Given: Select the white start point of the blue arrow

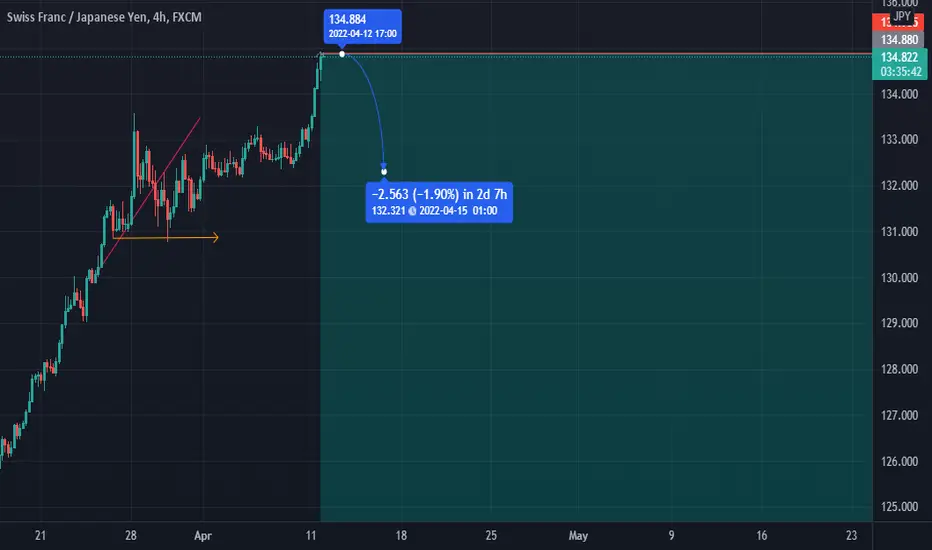Looking at the screenshot, I should click(x=342, y=54).
